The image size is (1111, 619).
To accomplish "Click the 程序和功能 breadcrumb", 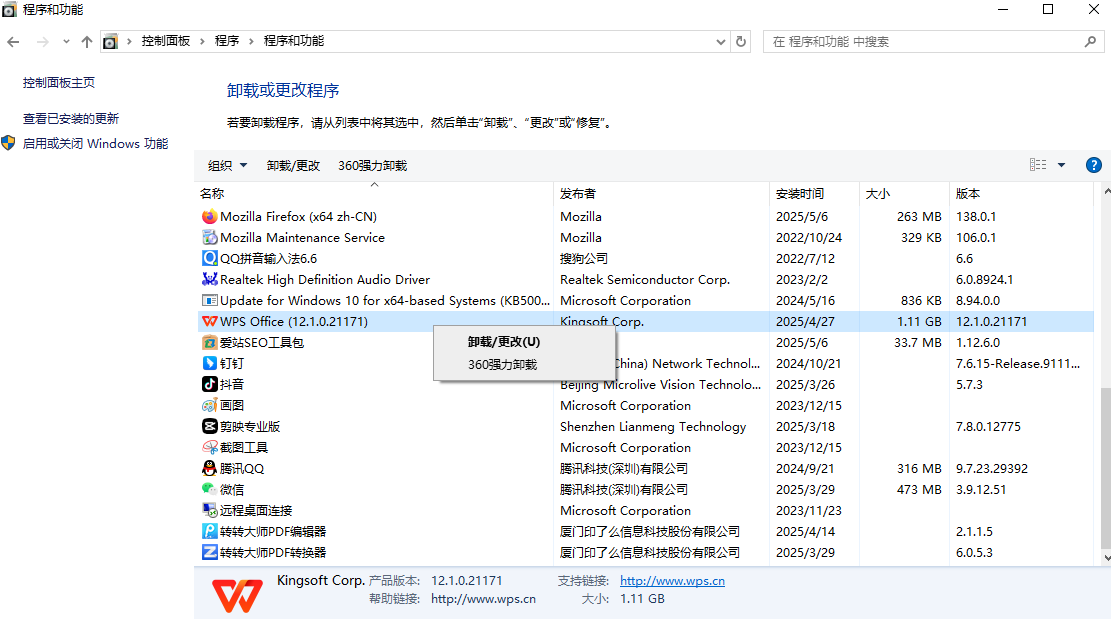I will pyautogui.click(x=294, y=41).
